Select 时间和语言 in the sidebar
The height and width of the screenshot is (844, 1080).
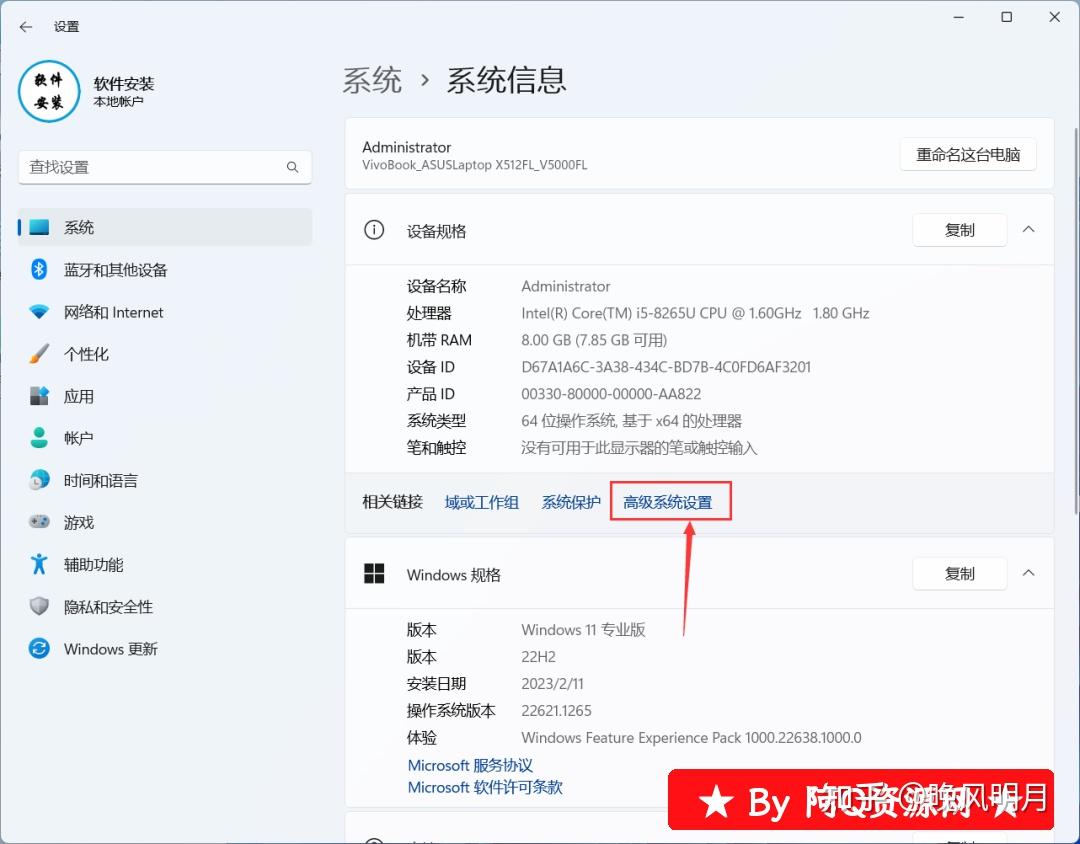click(x=100, y=480)
